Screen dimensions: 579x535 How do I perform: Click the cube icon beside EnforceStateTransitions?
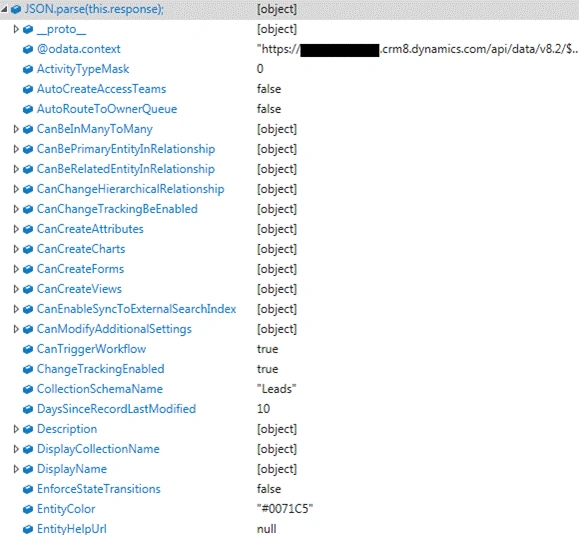(x=28, y=489)
